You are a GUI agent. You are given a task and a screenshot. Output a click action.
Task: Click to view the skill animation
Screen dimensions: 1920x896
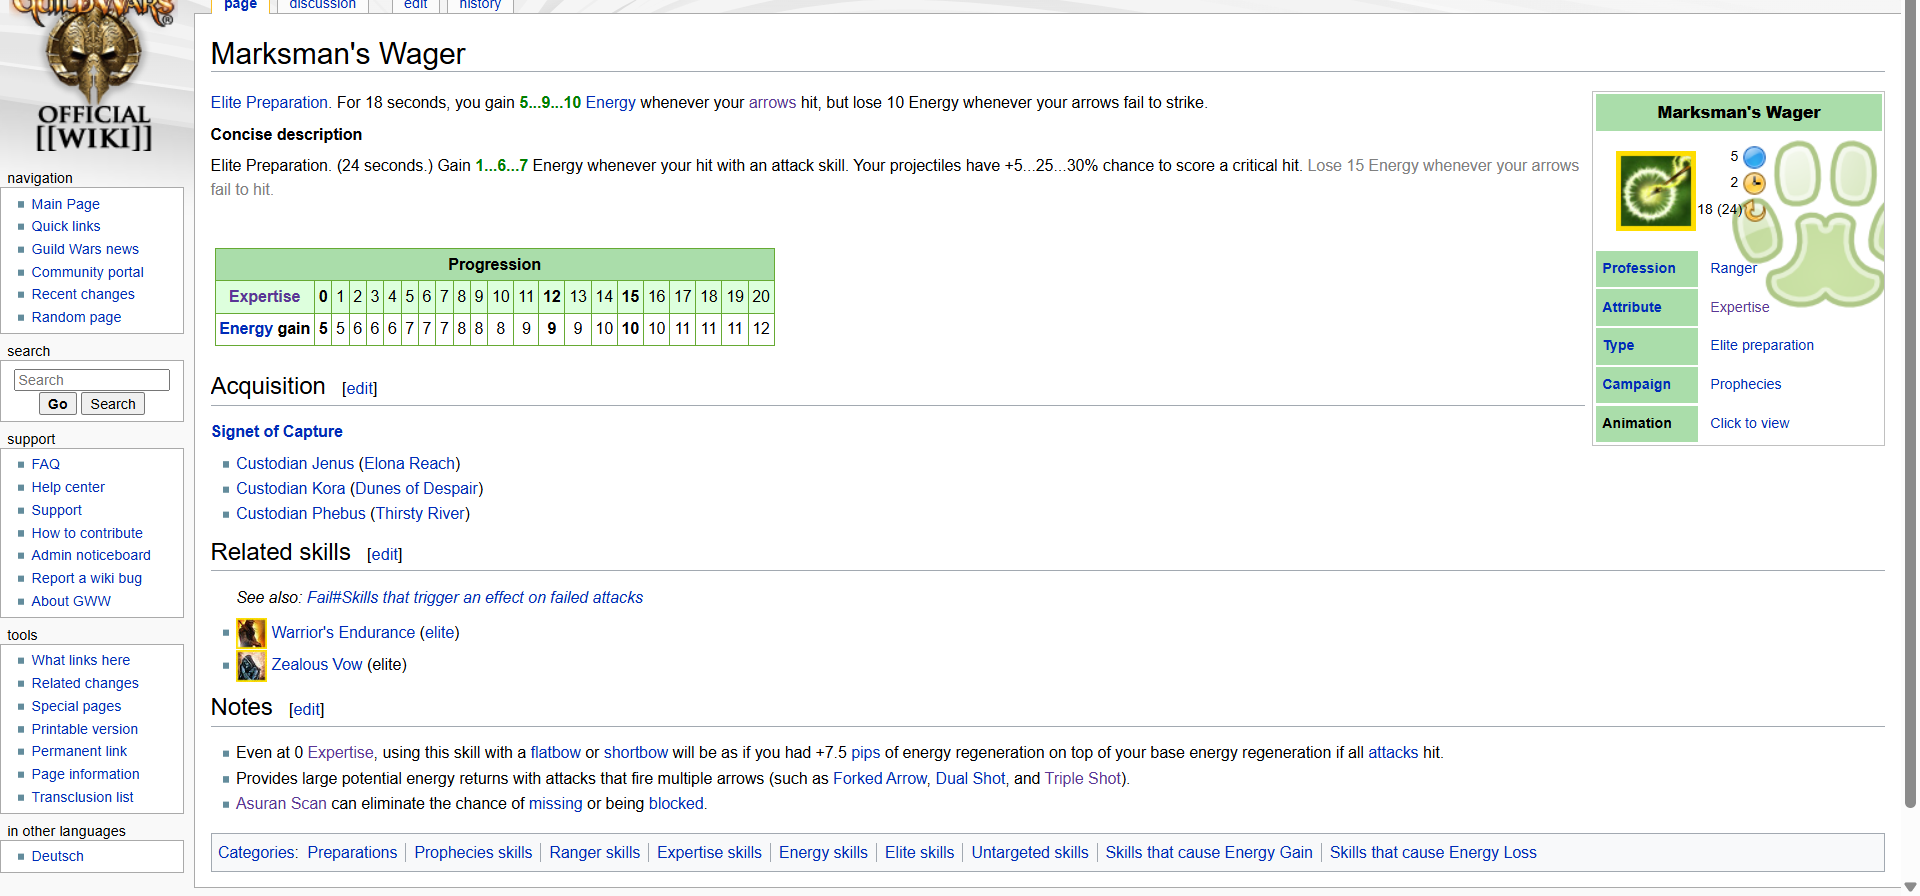pyautogui.click(x=1749, y=423)
